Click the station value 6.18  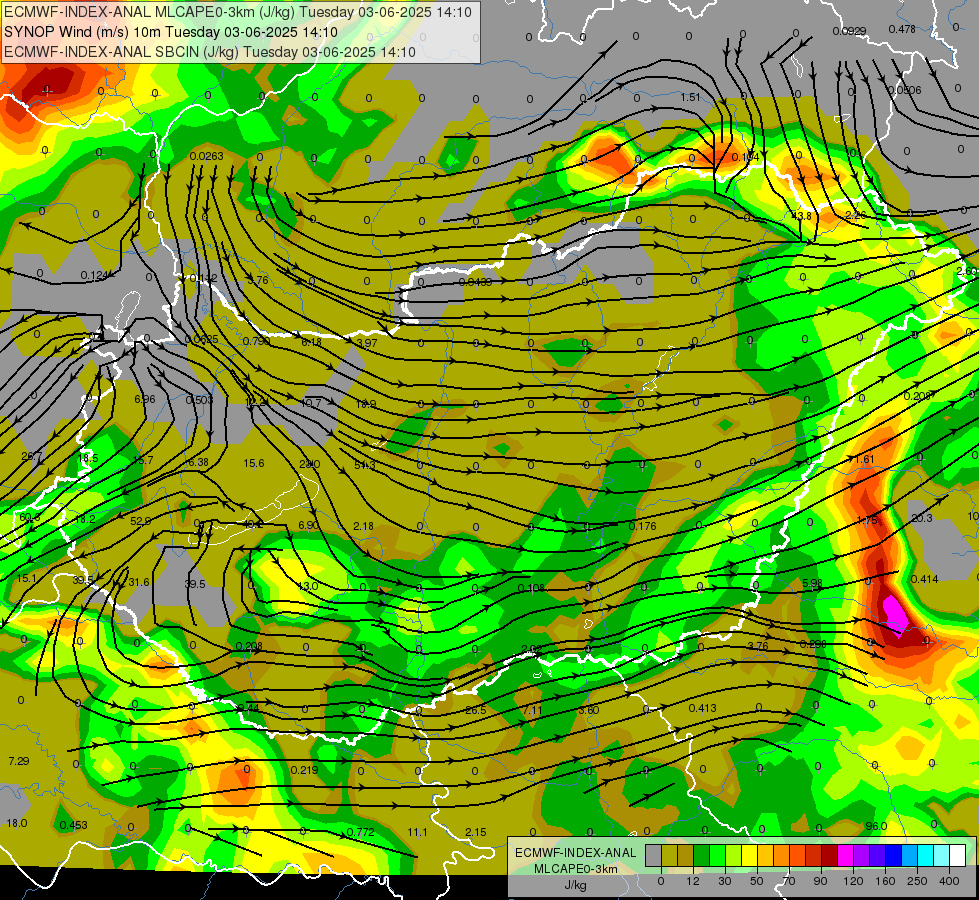coord(312,342)
